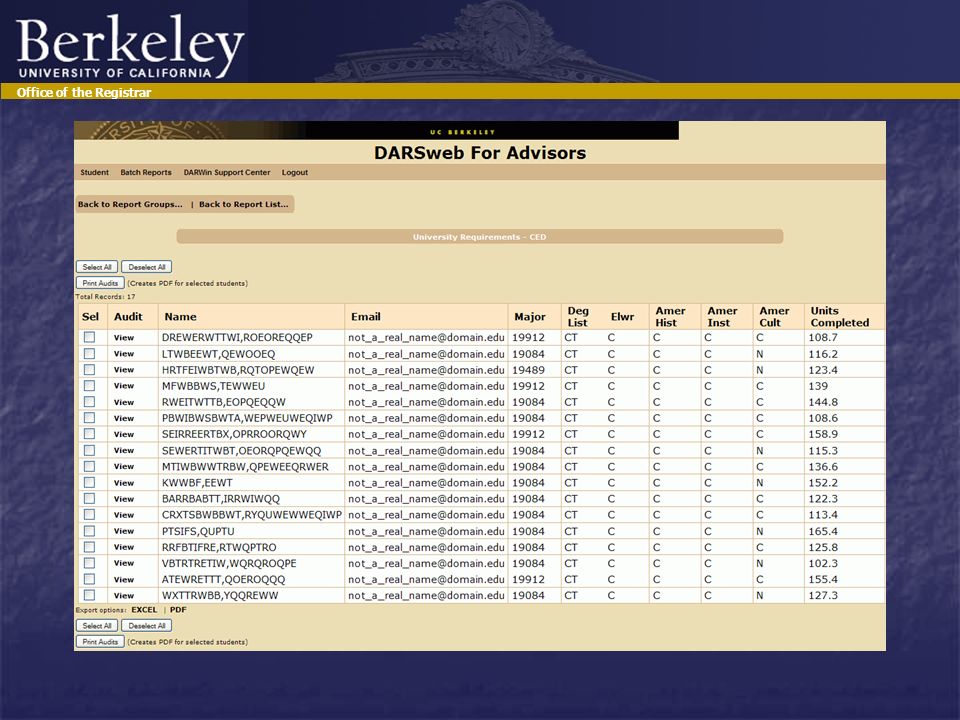Click the bottom Select All button
The image size is (960, 720).
[x=97, y=626]
